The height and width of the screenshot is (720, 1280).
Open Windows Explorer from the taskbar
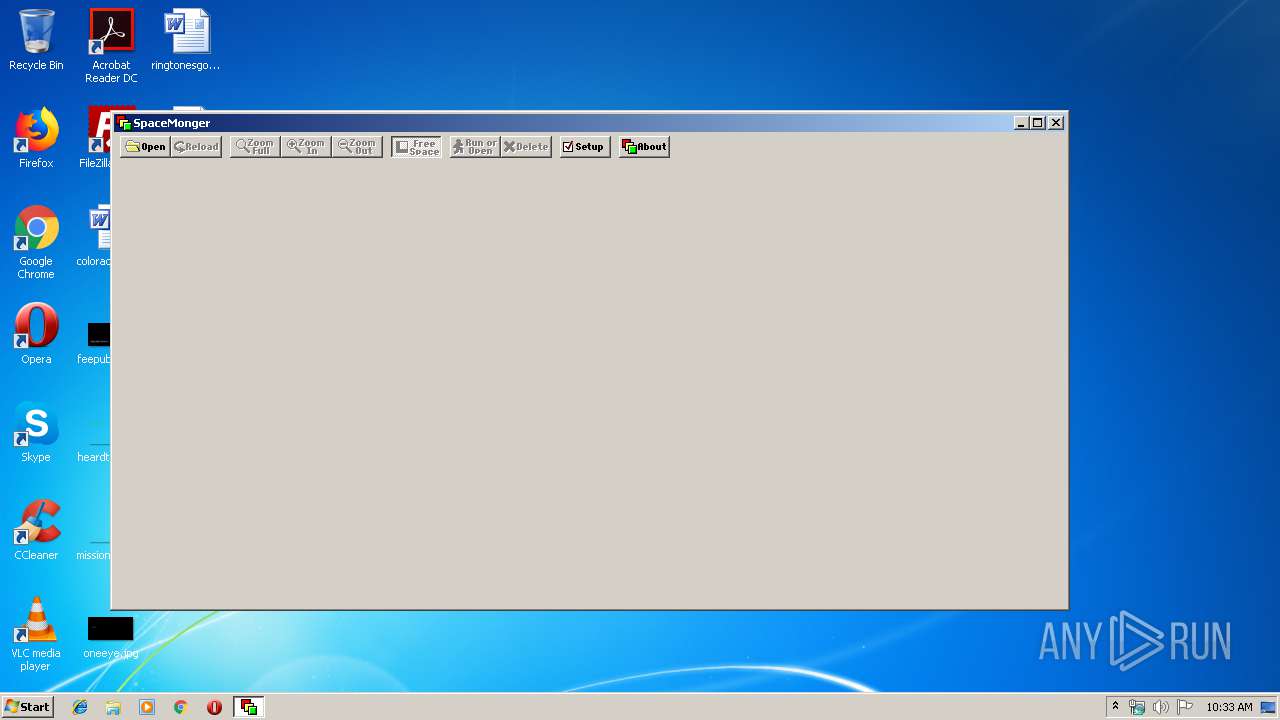113,707
